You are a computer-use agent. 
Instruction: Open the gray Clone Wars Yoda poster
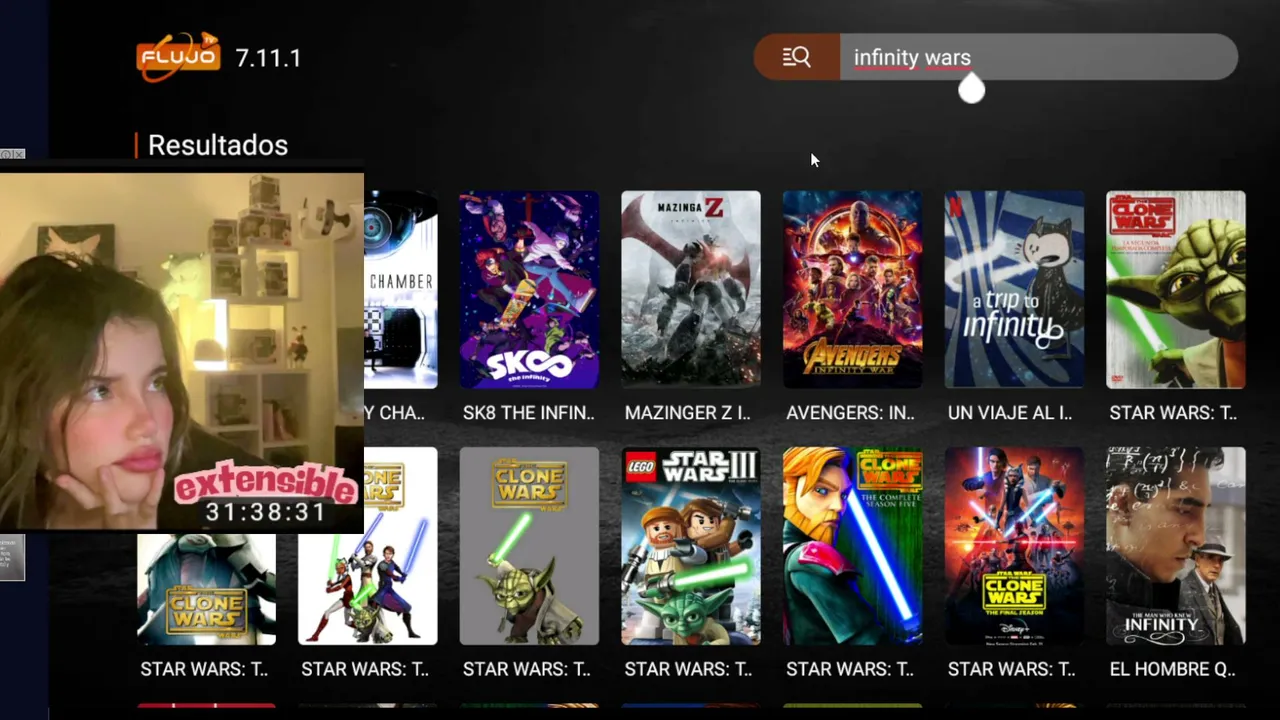[x=529, y=546]
